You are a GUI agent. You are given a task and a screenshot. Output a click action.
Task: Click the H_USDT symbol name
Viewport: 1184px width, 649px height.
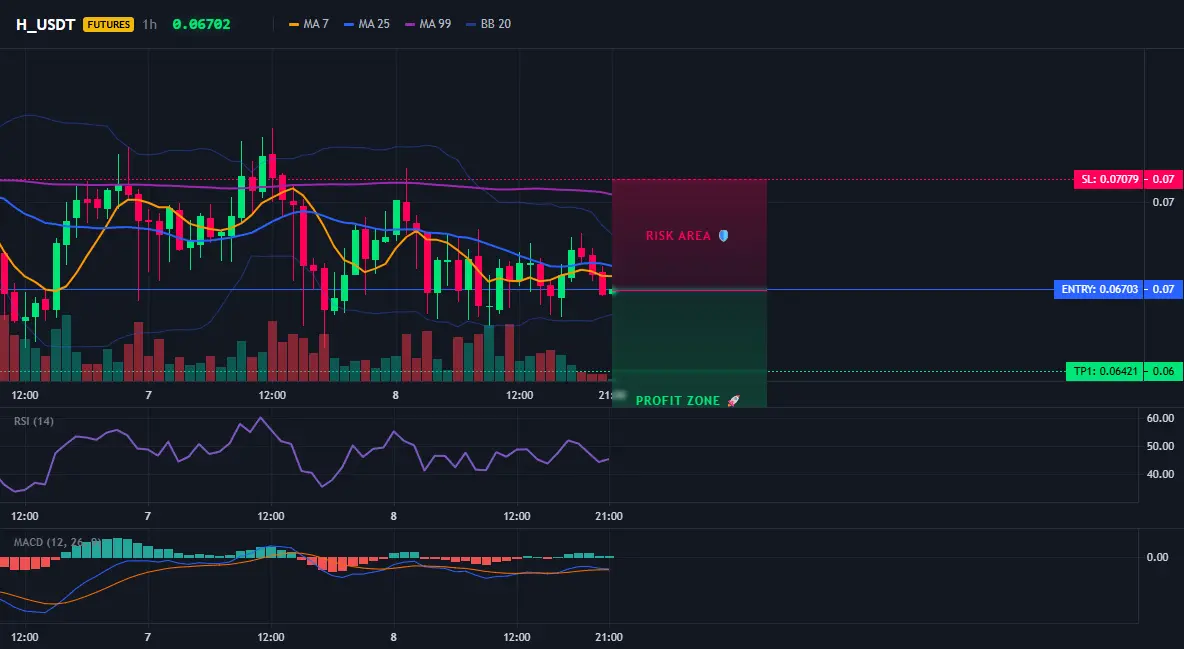click(x=45, y=24)
